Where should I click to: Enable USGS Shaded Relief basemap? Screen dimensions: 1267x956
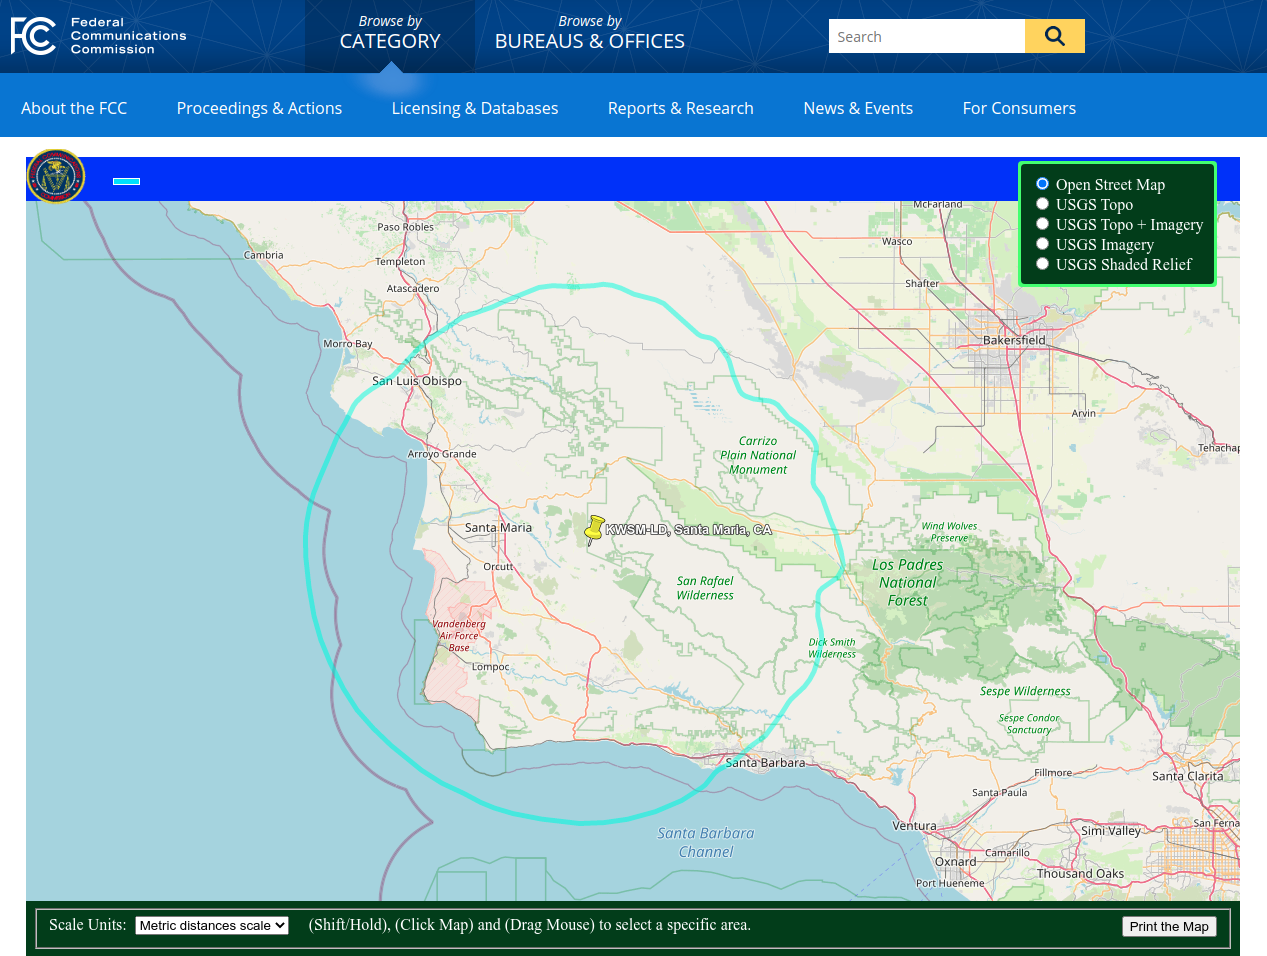pyautogui.click(x=1042, y=264)
